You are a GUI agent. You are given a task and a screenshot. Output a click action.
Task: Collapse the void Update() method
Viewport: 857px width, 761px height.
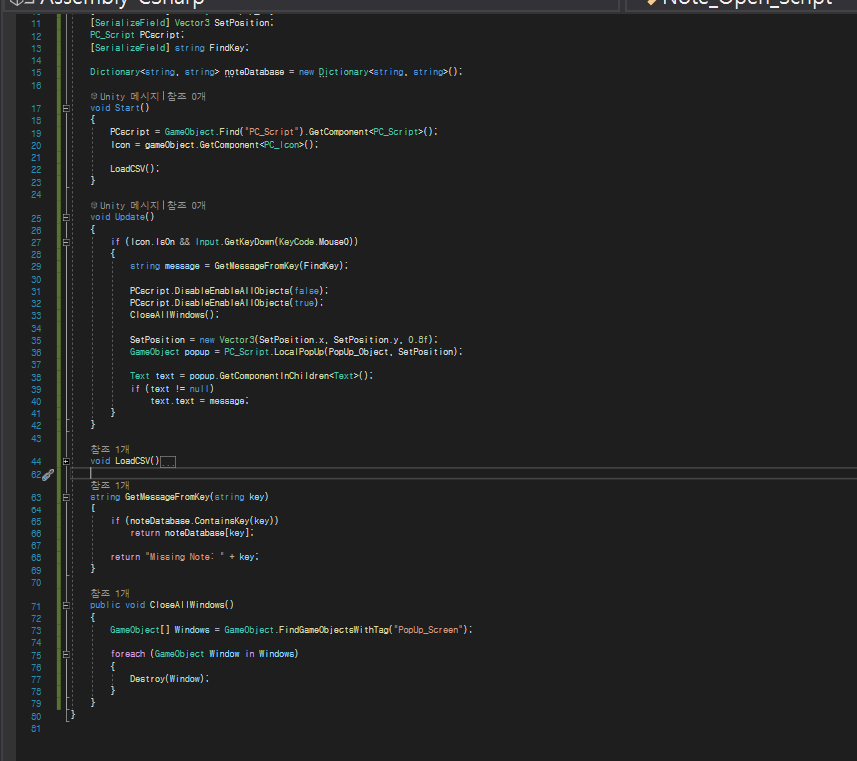click(66, 217)
